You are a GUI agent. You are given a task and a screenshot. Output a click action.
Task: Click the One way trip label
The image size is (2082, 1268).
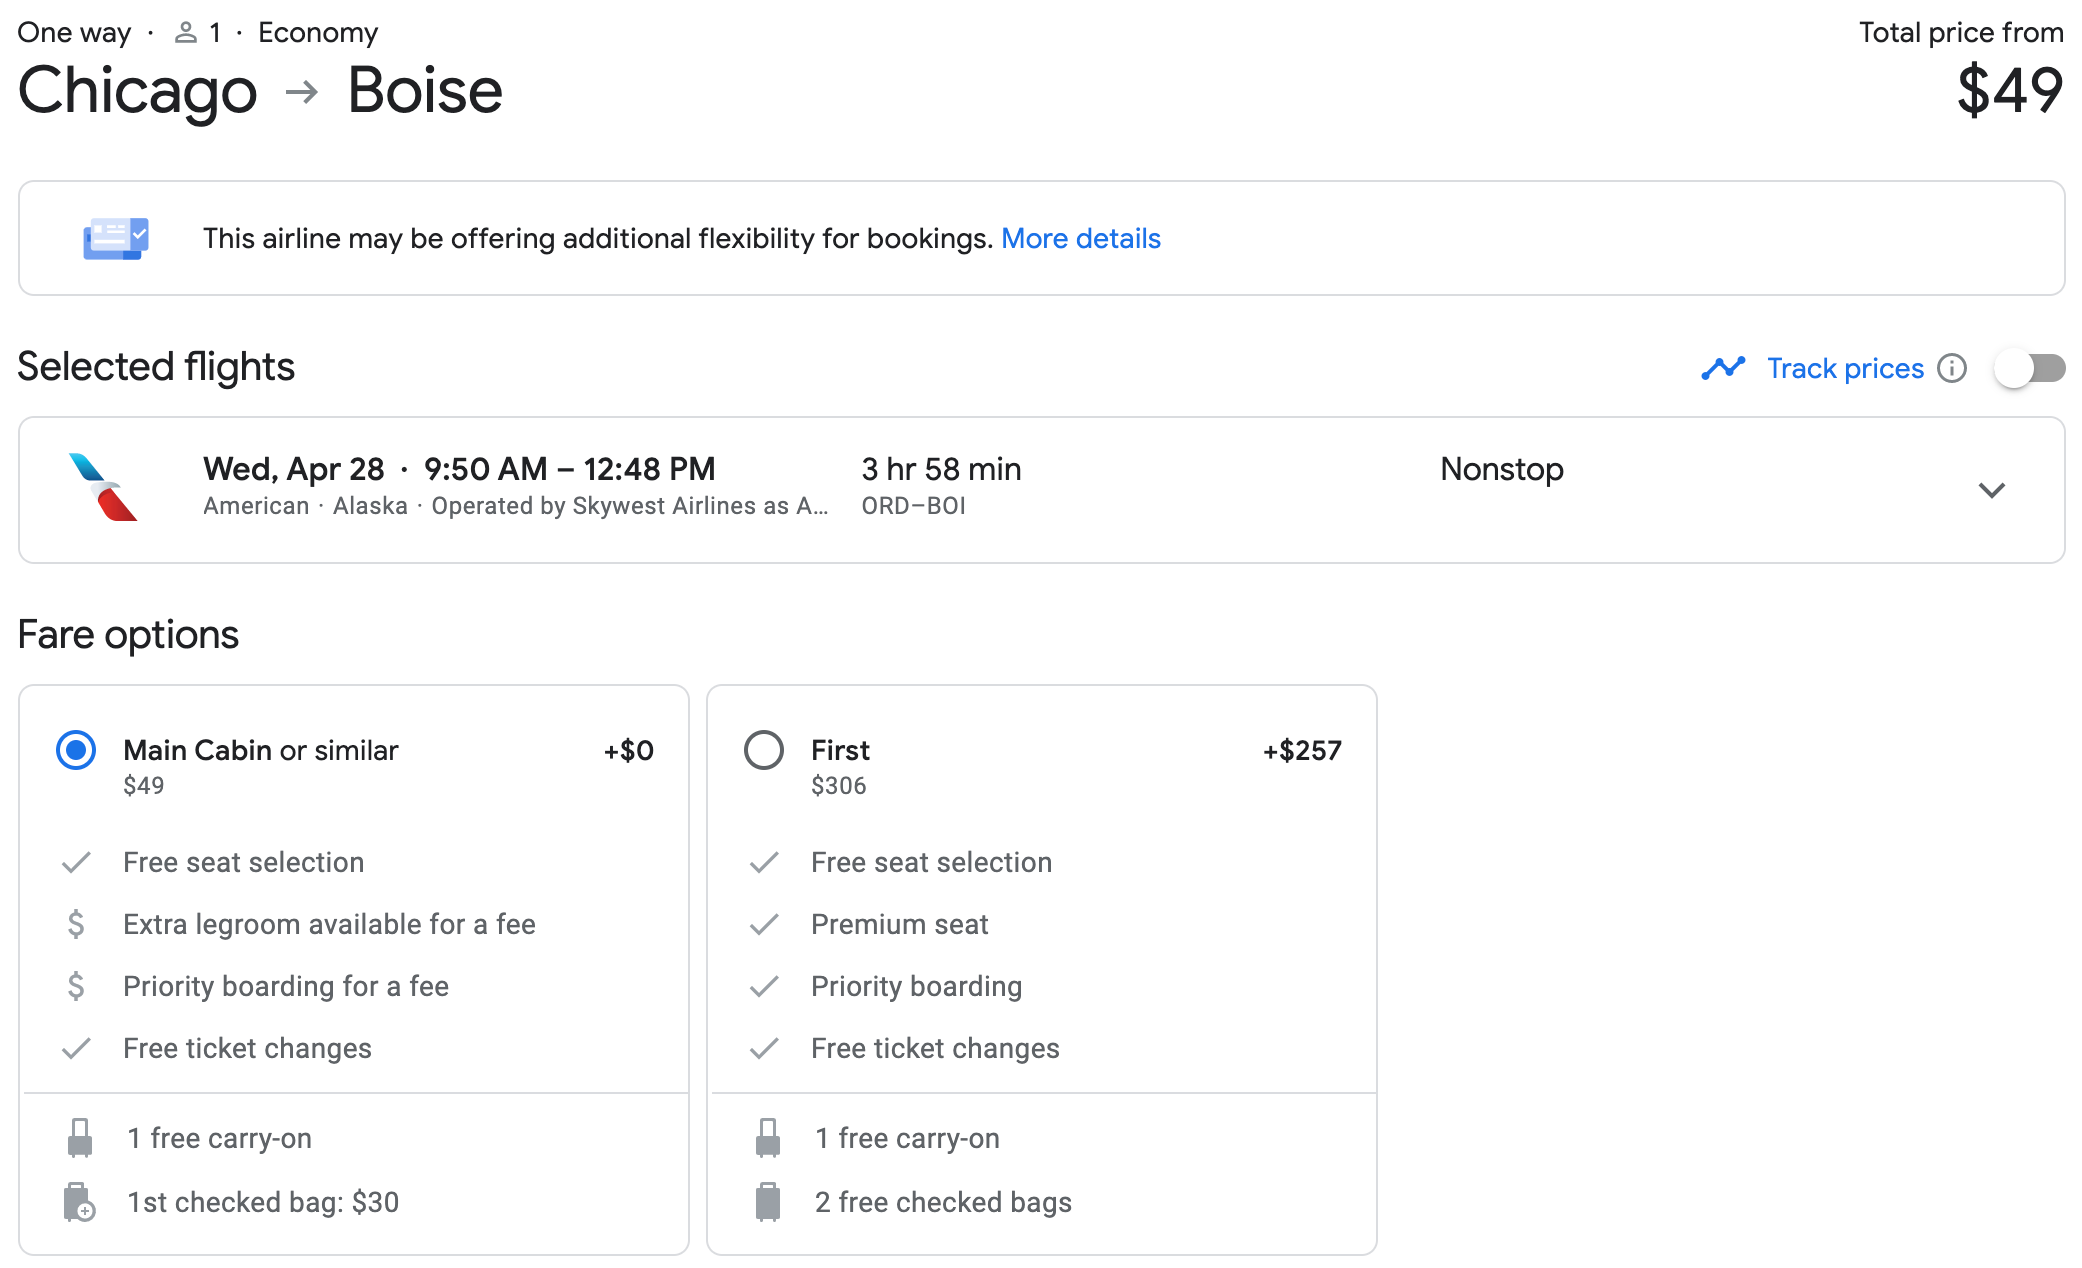pyautogui.click(x=74, y=33)
